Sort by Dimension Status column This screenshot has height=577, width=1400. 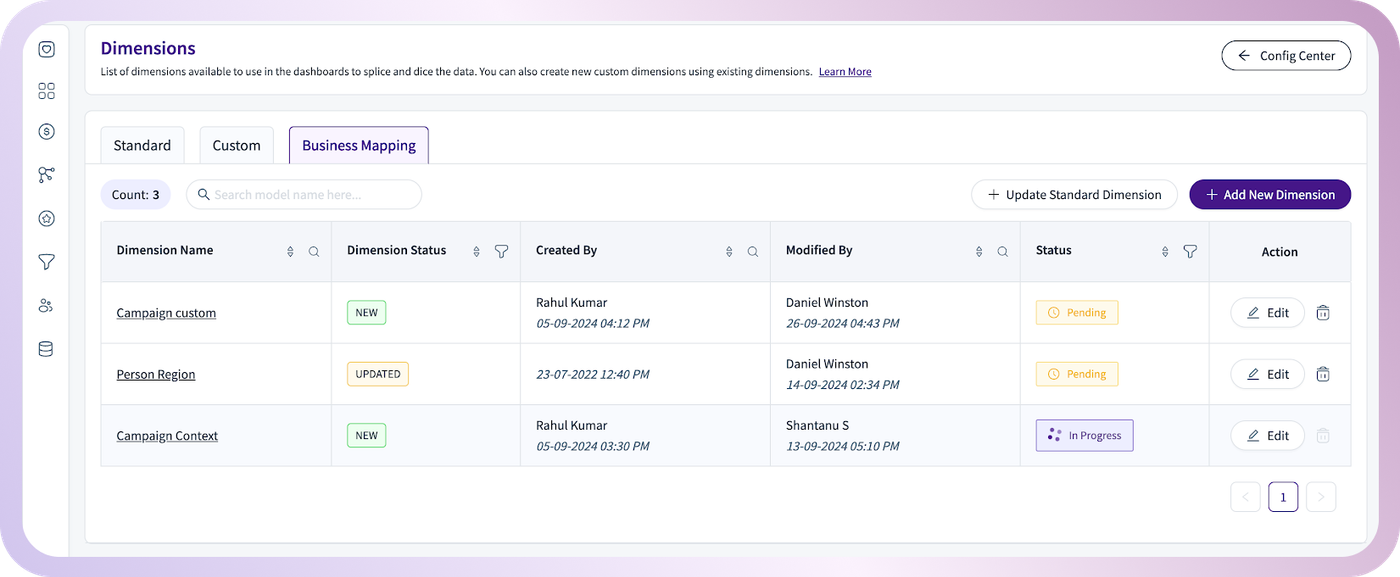[x=477, y=252]
